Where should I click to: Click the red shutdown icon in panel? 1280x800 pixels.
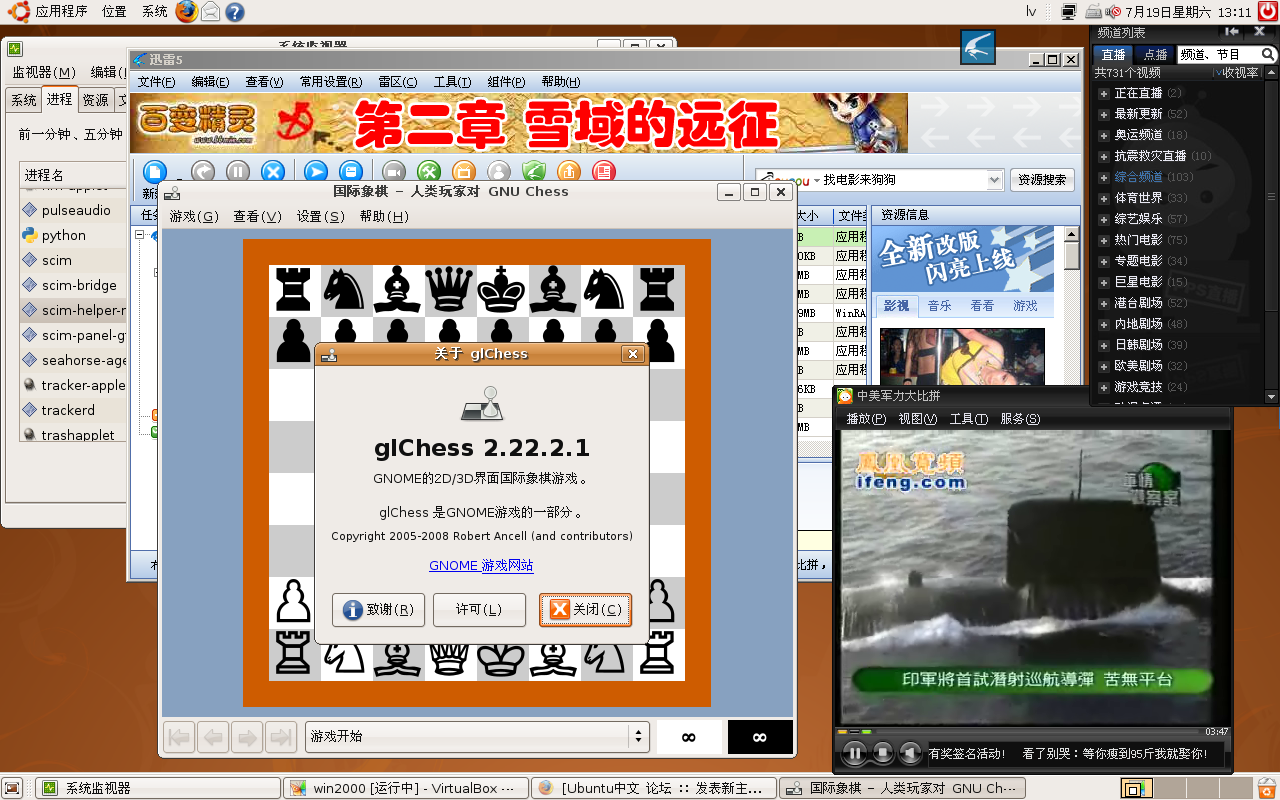coord(1267,12)
